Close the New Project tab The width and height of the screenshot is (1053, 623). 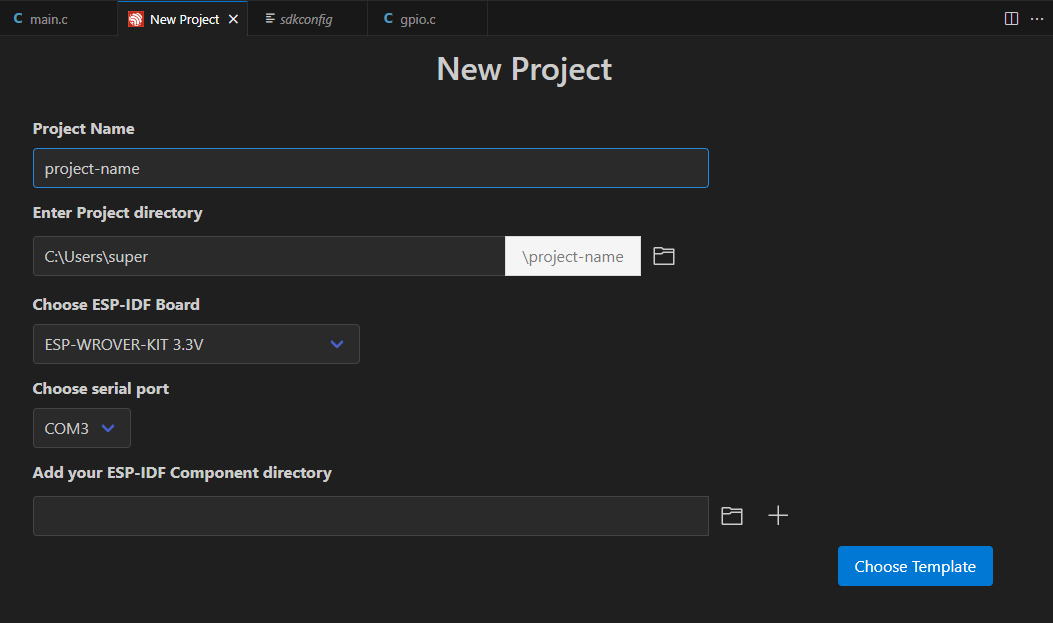(233, 19)
